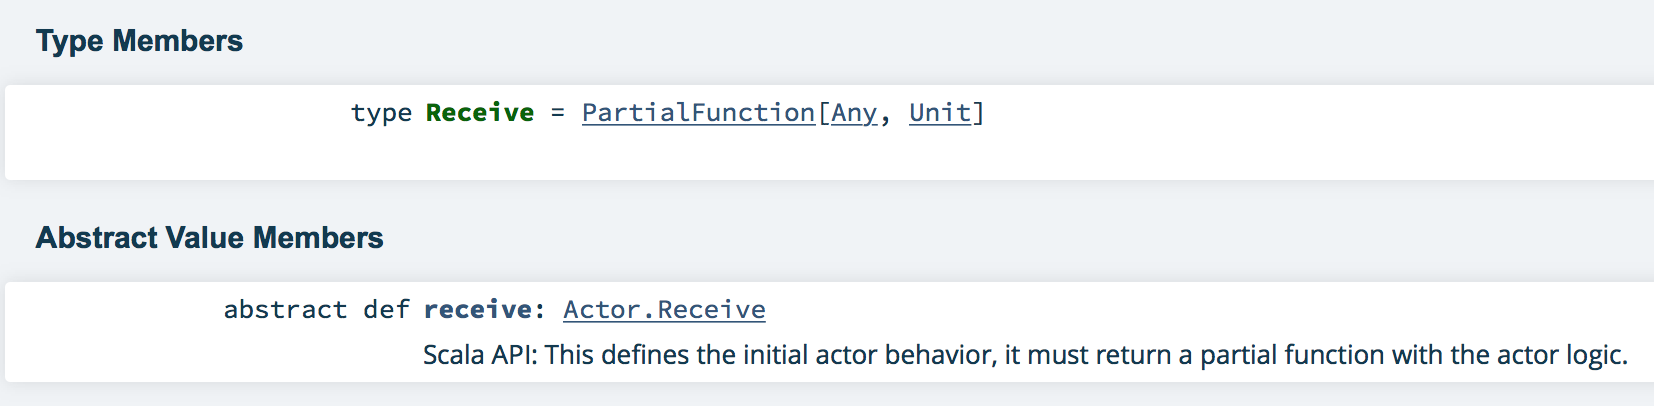Click the colon after receive

pyautogui.click(x=540, y=310)
